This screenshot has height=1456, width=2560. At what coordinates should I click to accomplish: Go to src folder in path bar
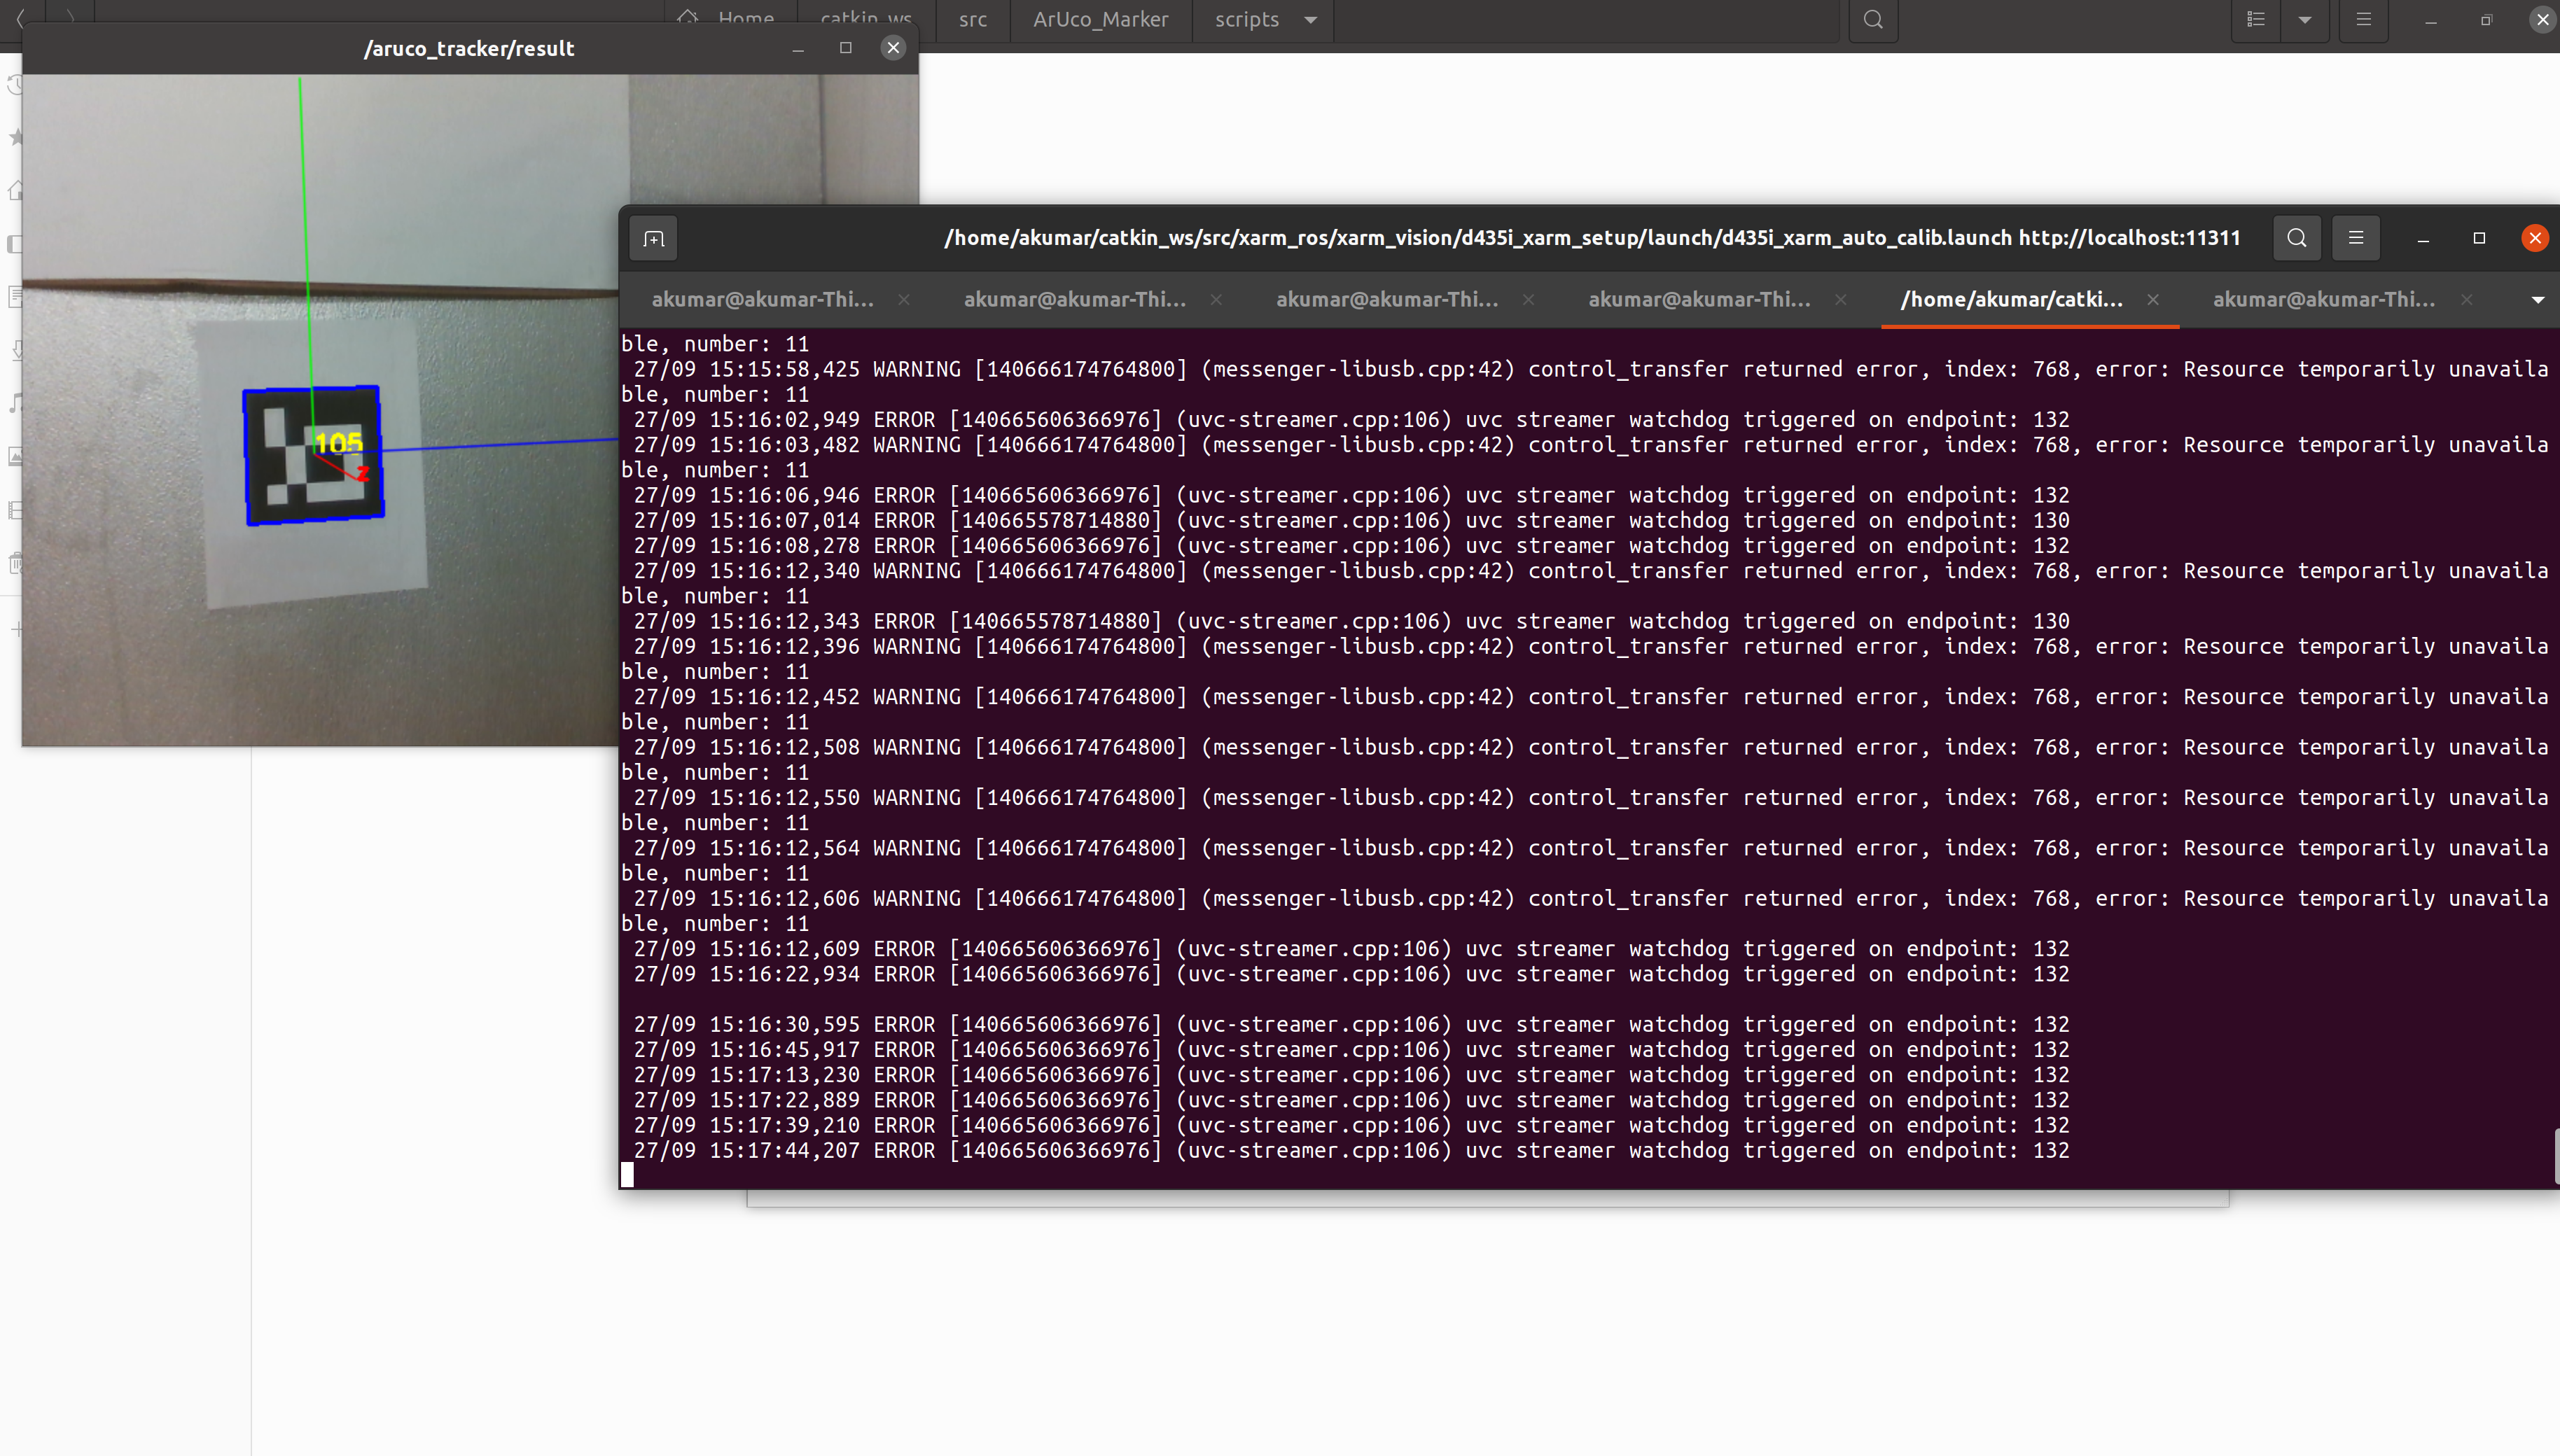(972, 19)
